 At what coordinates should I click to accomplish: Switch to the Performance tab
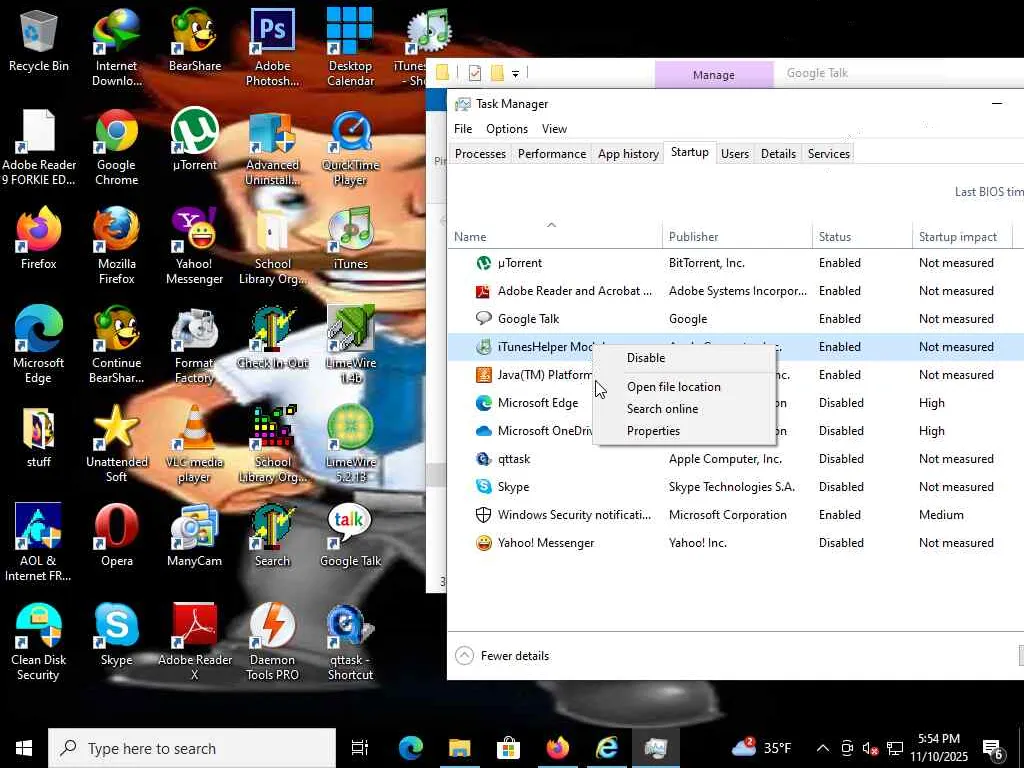(552, 153)
